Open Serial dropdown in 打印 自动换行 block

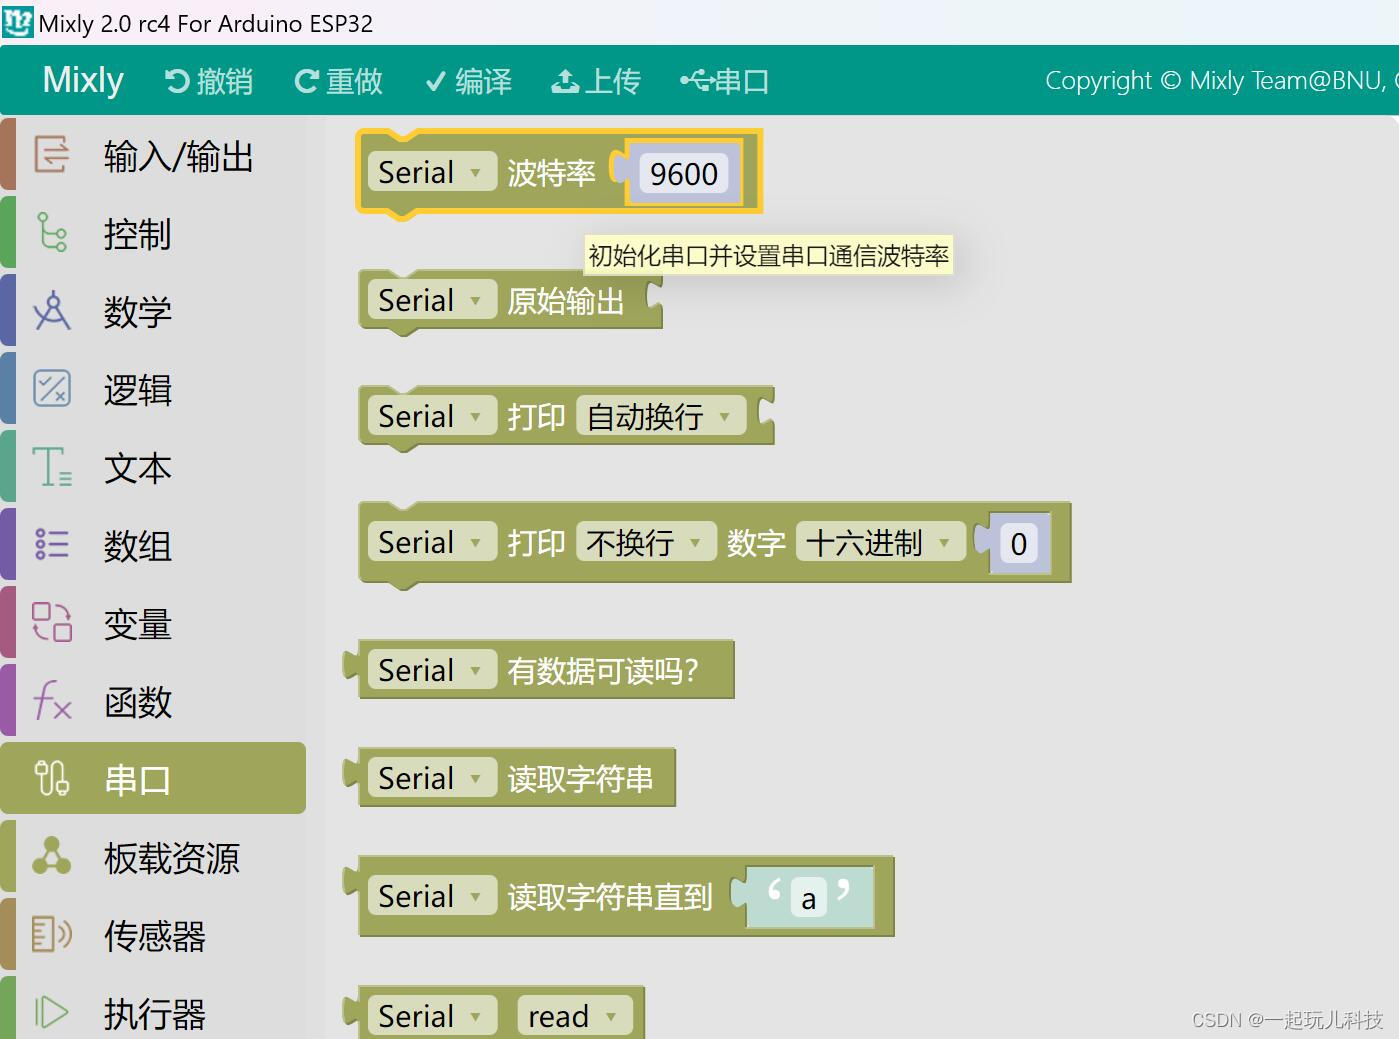tap(432, 416)
